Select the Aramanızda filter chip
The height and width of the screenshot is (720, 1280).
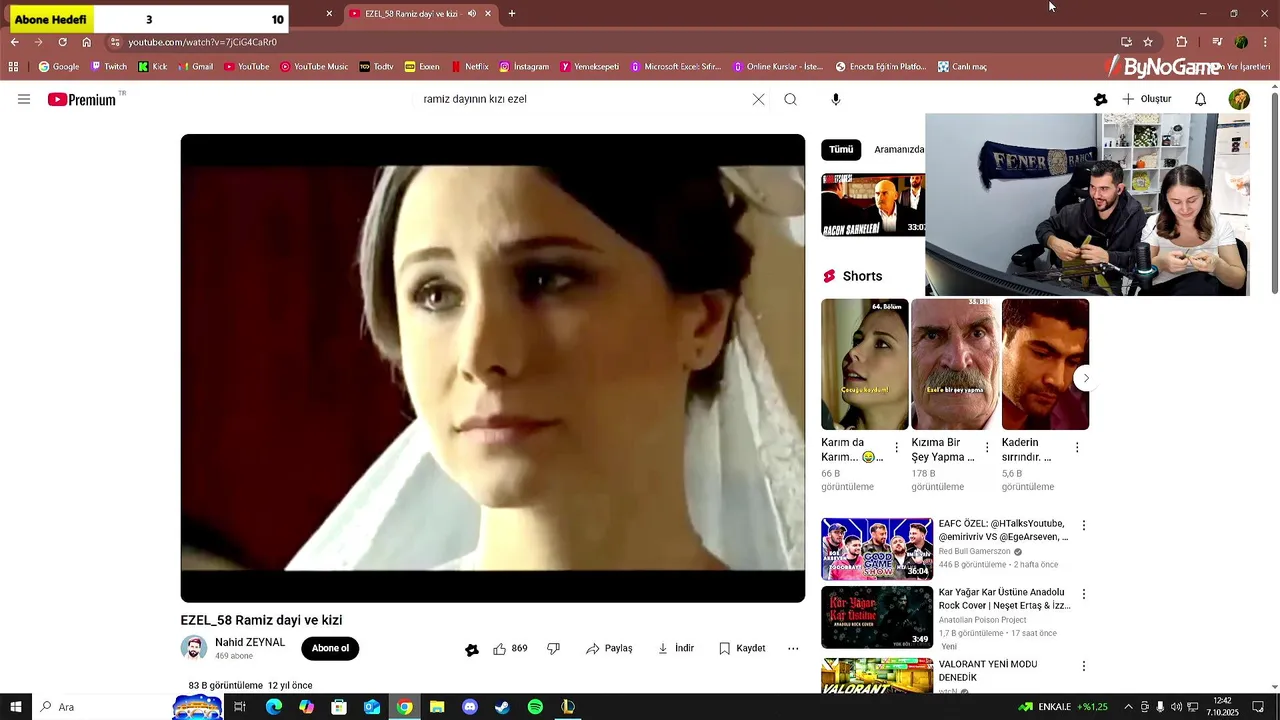coord(899,149)
